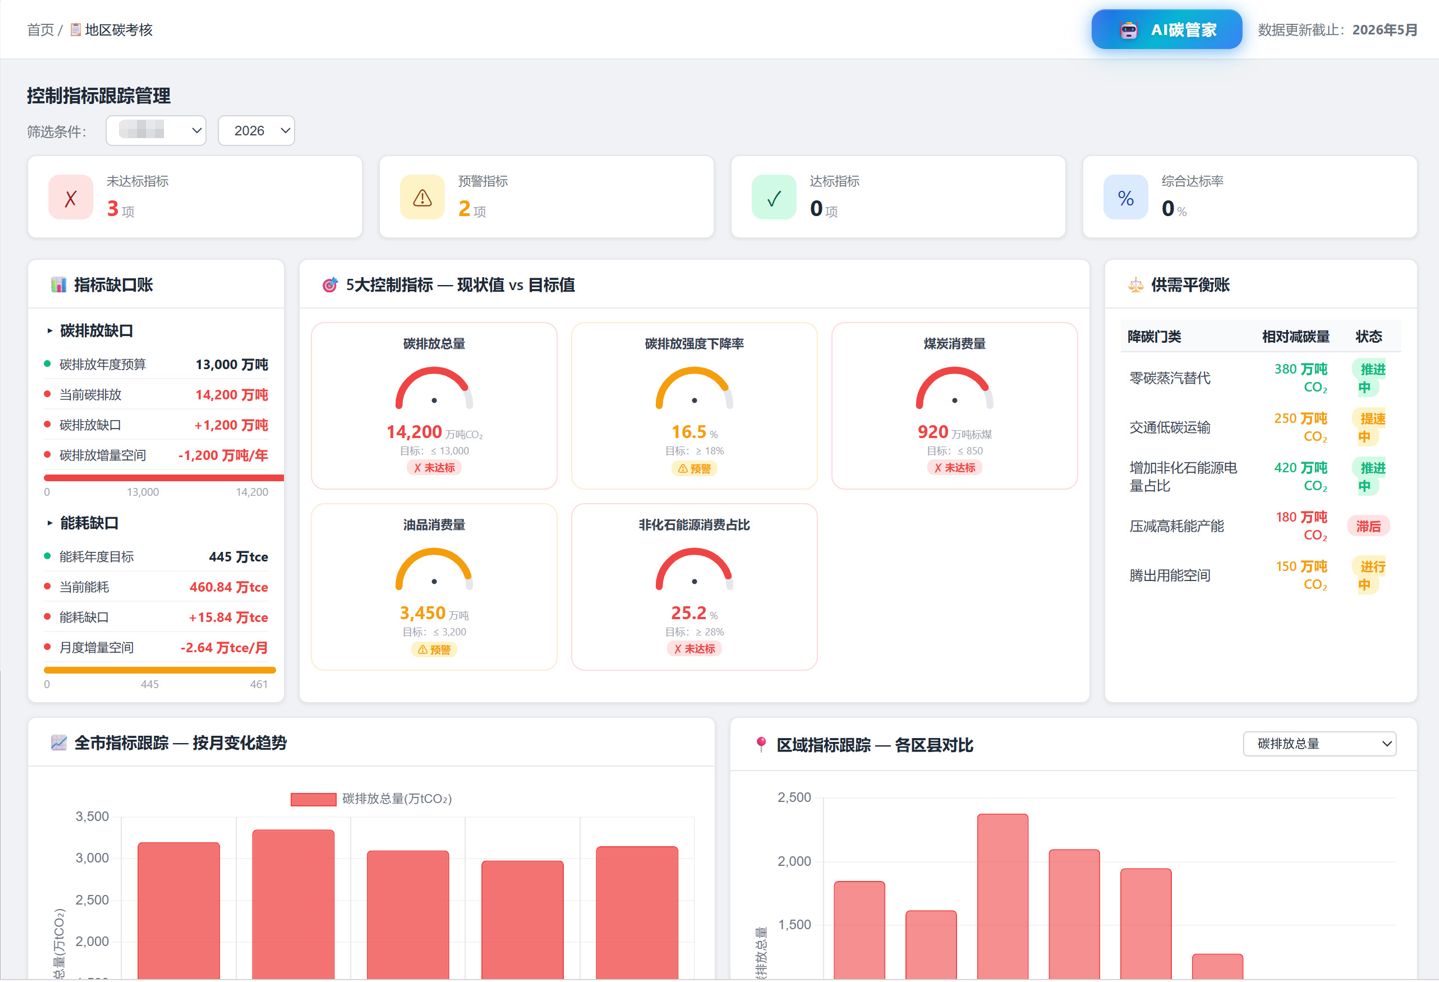Click the pin icon beside 区域指标跟踪

(761, 745)
